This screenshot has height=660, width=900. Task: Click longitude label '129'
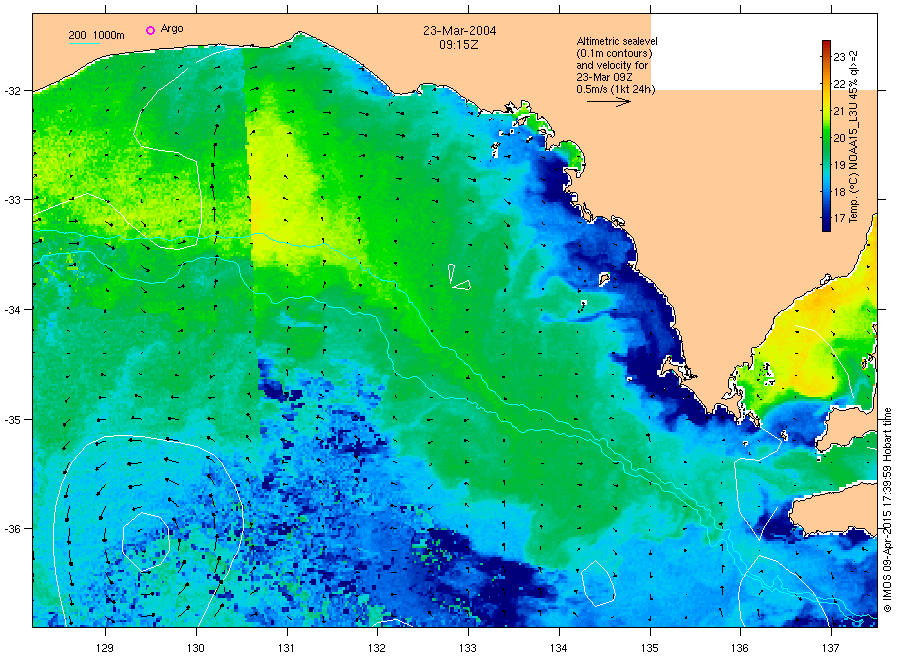[x=104, y=648]
